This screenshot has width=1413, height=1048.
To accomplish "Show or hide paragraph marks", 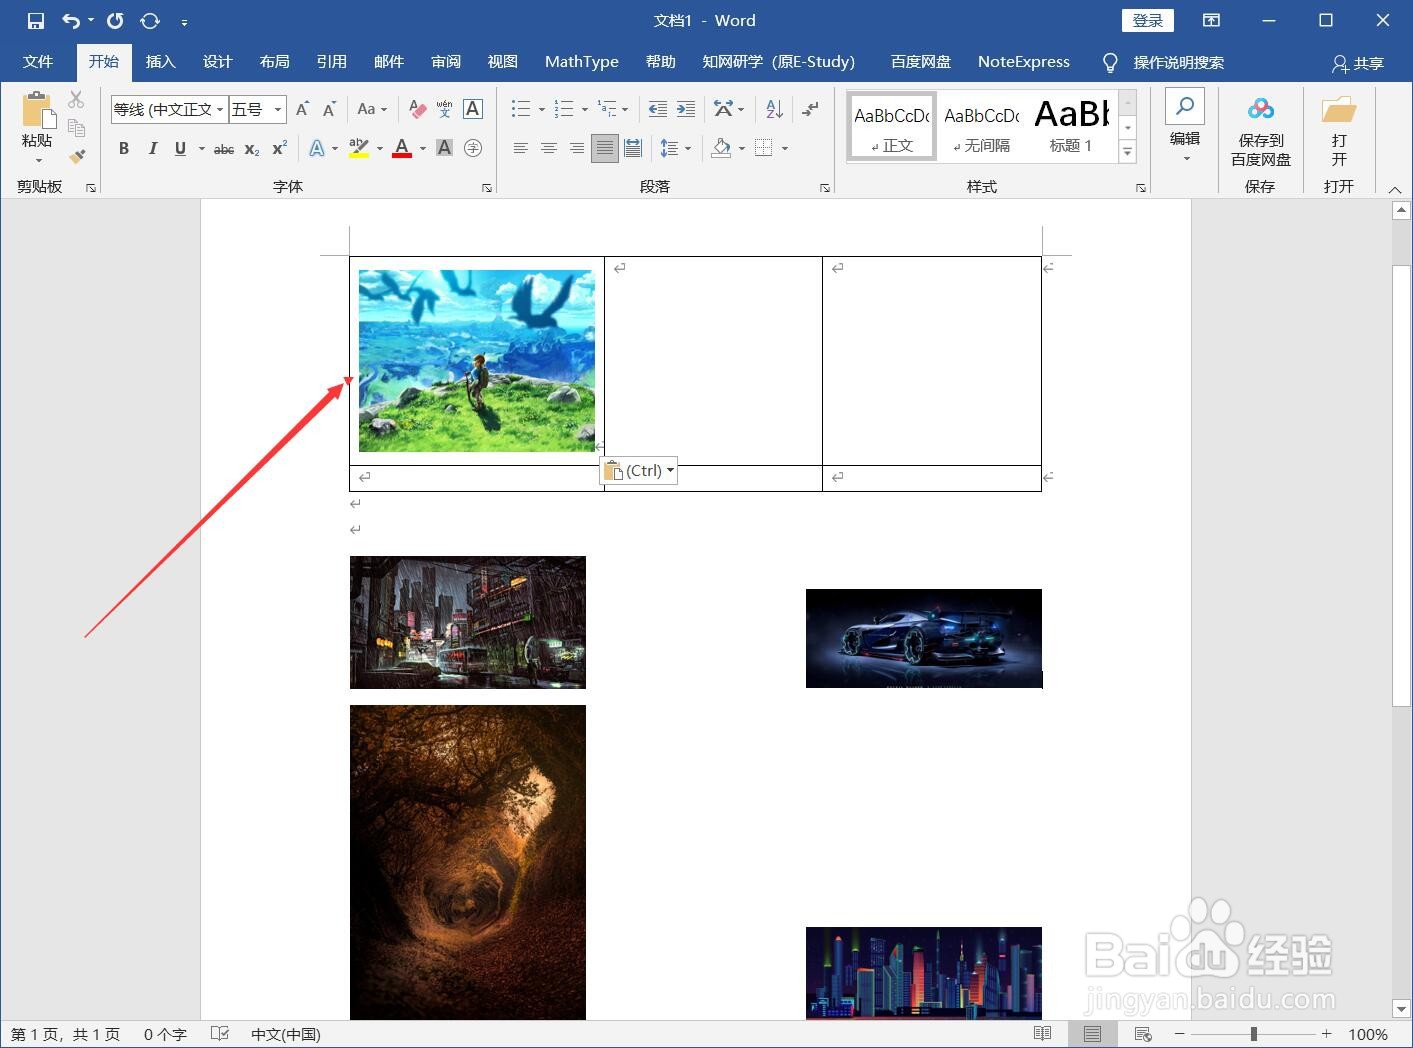I will [x=810, y=109].
